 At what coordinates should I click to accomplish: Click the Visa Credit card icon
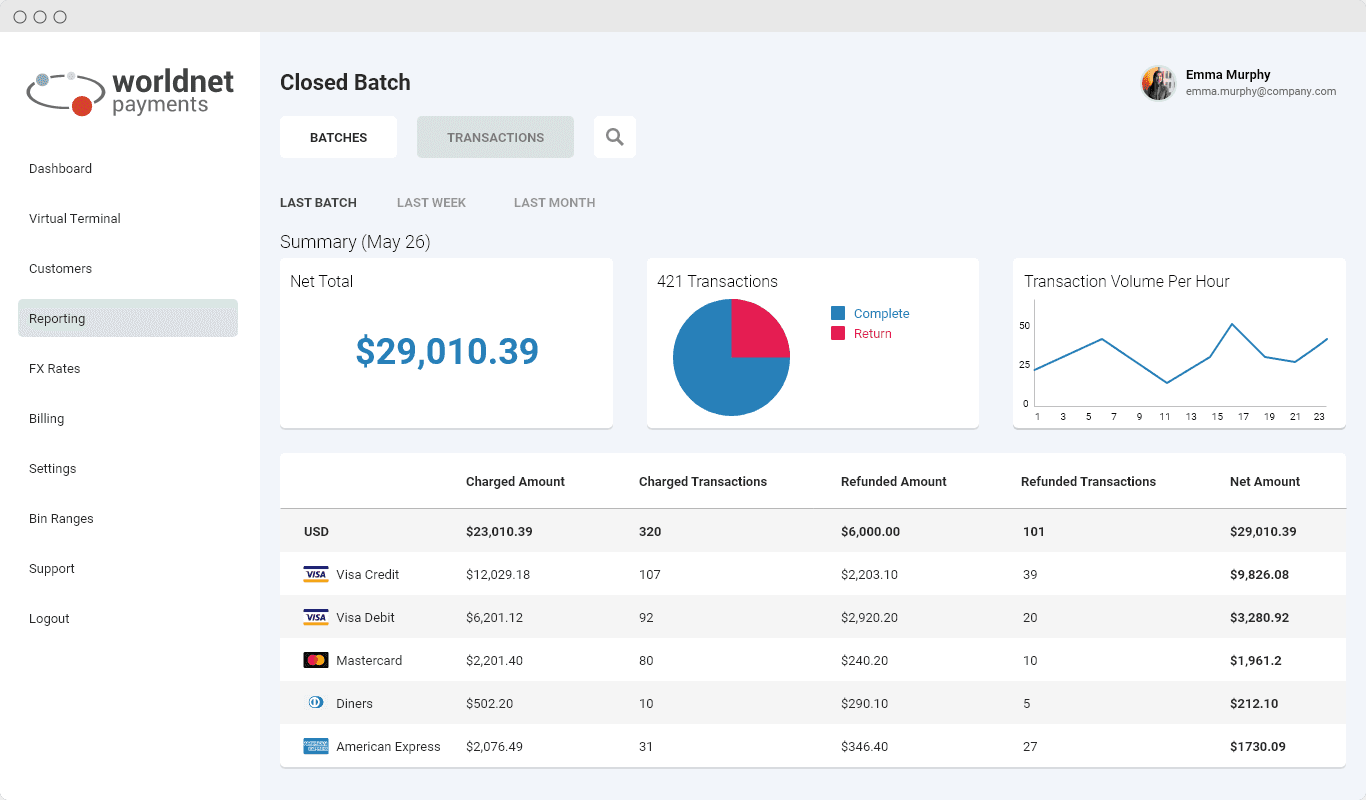click(x=315, y=574)
